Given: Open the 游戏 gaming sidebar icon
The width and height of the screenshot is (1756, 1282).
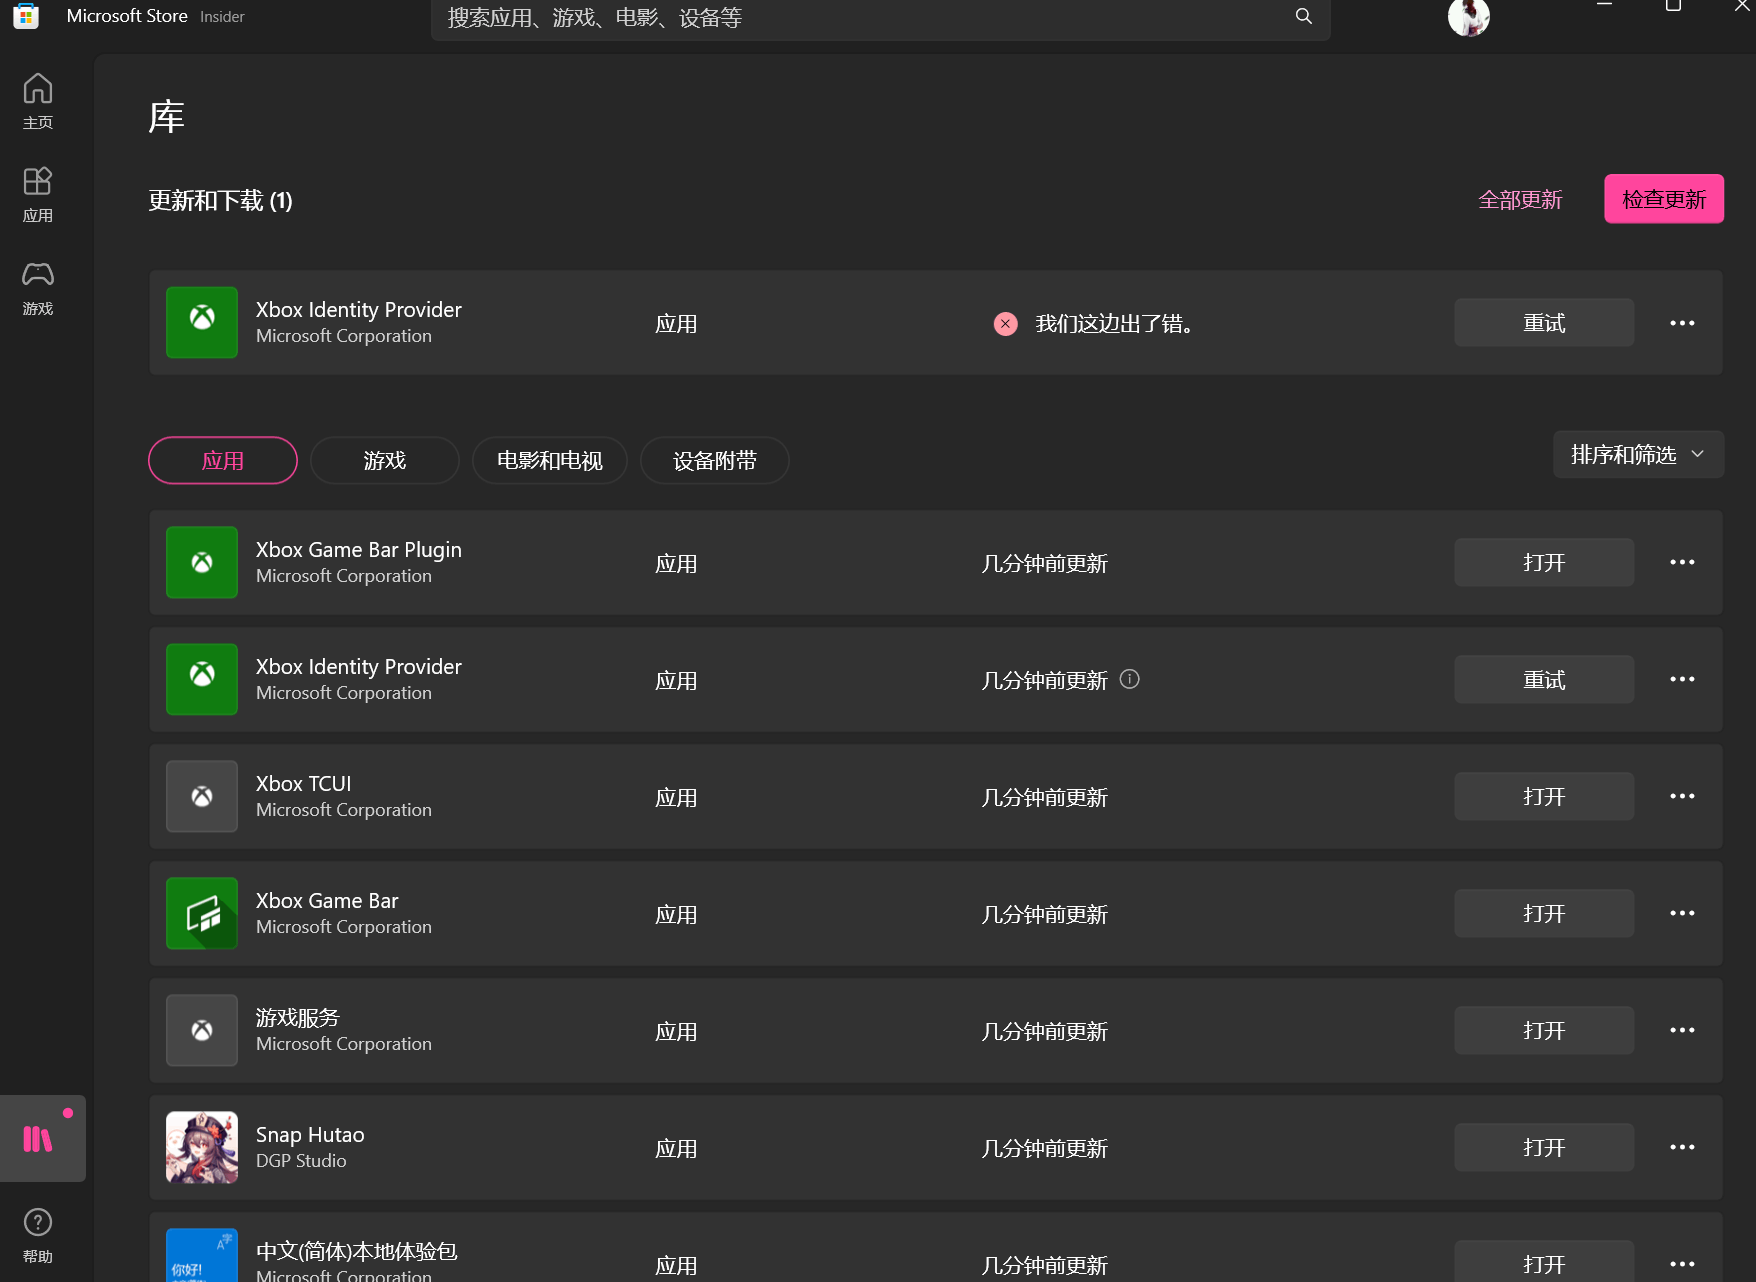Looking at the screenshot, I should 38,287.
